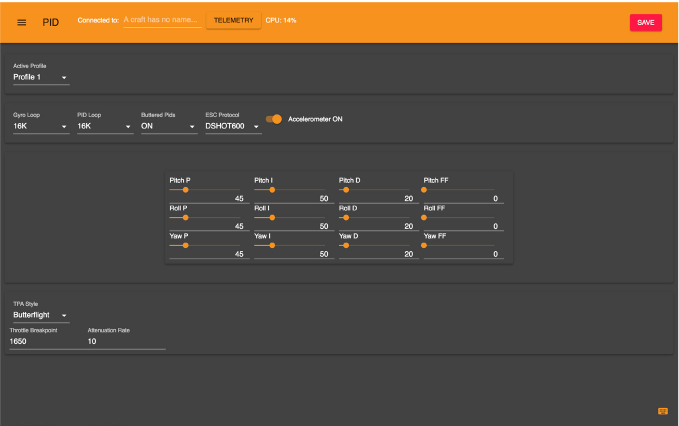
Task: Click the Pitch I value field 50
Action: (x=294, y=198)
